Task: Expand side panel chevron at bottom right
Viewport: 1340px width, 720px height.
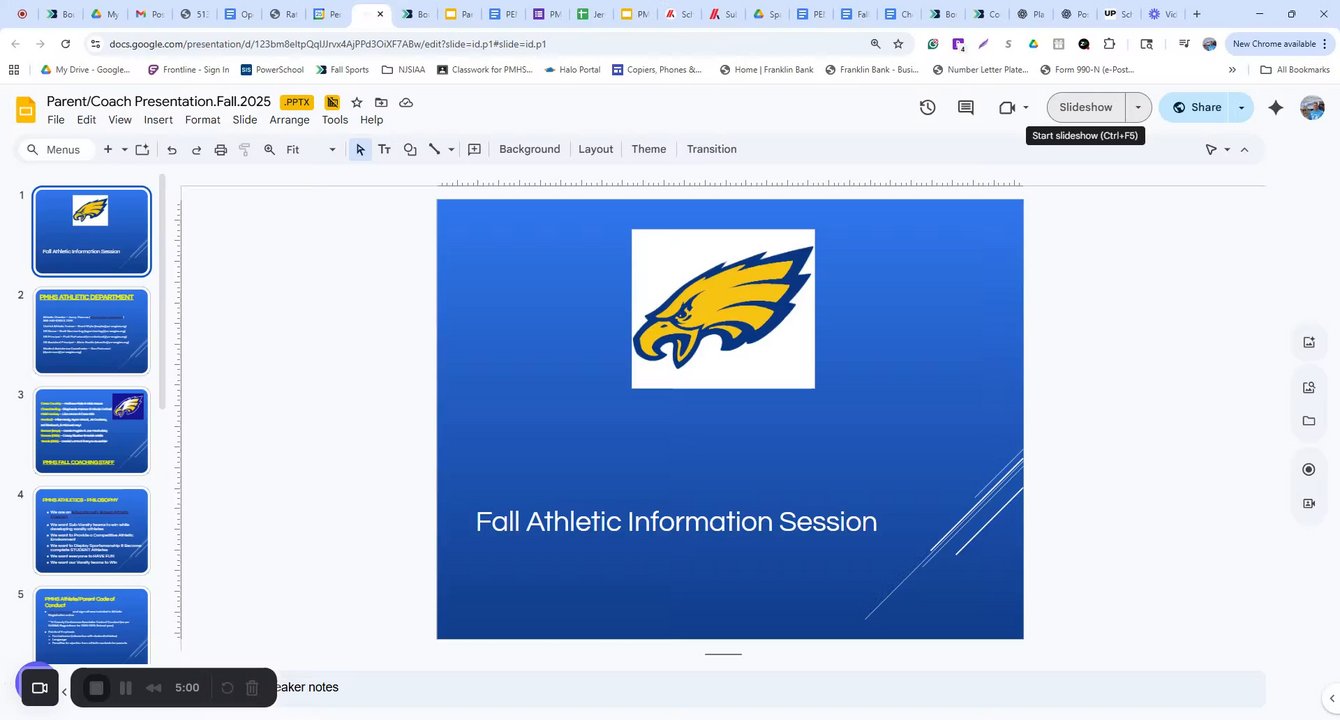Action: [1331, 698]
